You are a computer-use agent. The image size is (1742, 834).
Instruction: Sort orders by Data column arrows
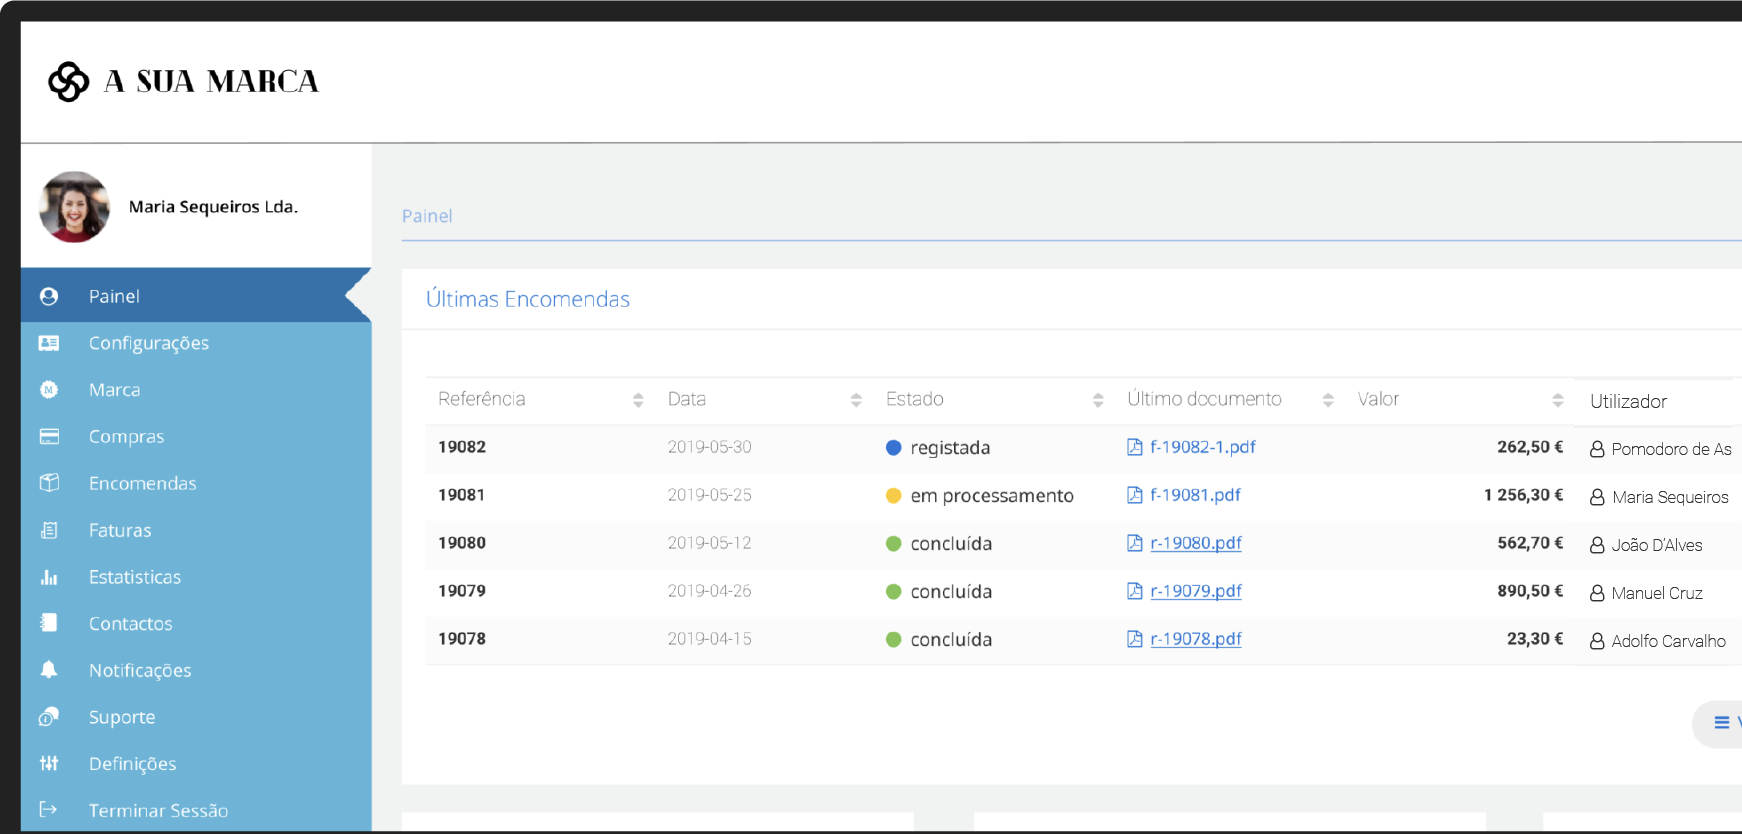click(856, 400)
